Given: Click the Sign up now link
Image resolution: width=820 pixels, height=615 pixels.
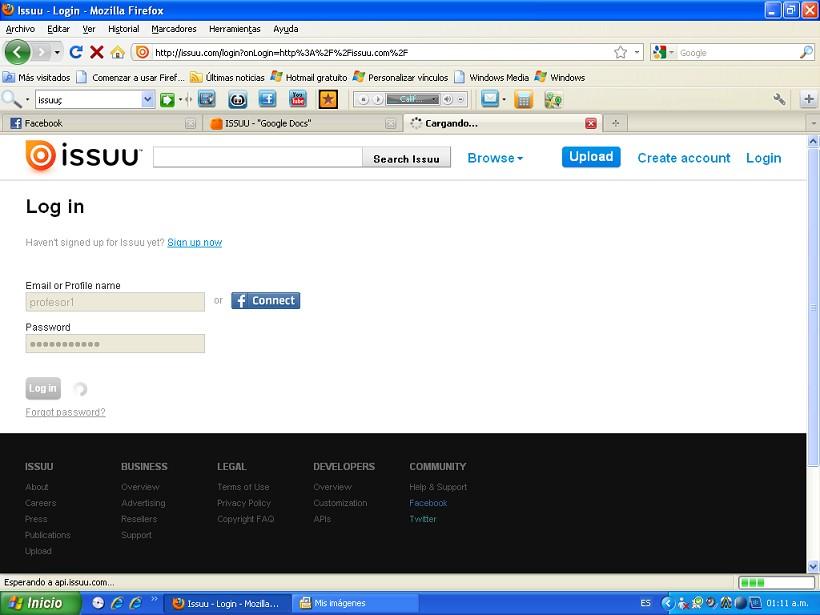Looking at the screenshot, I should tap(195, 243).
